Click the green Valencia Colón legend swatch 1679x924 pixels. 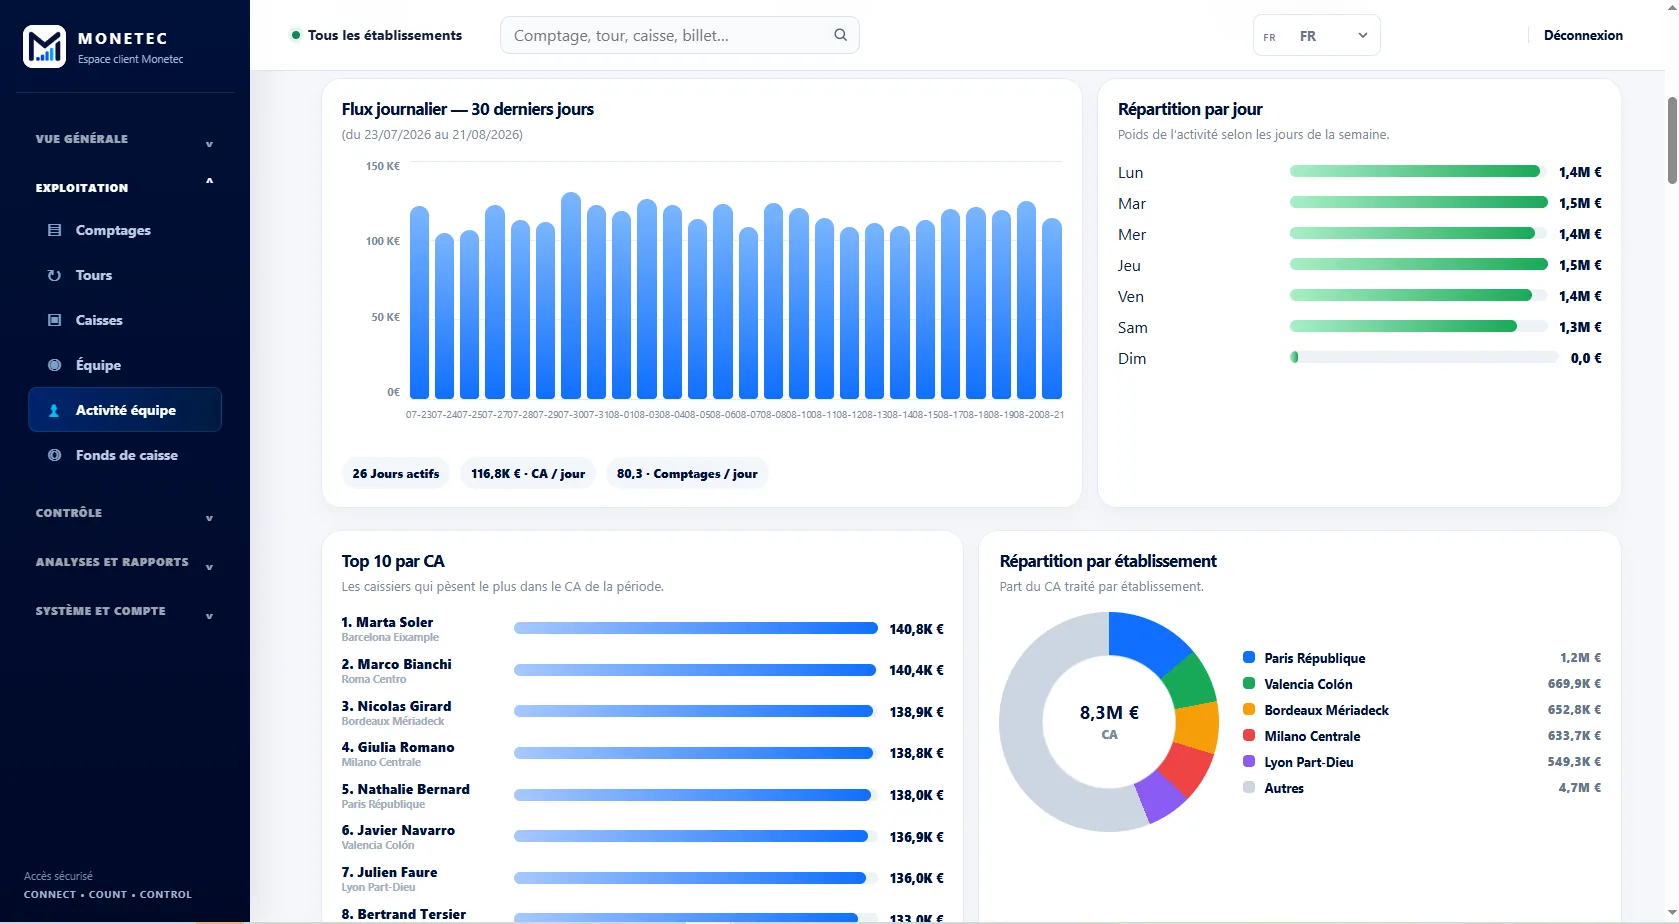(x=1249, y=684)
